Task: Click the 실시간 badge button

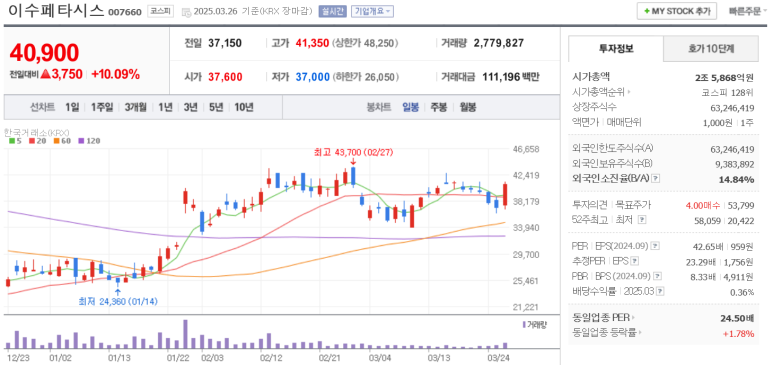Action: (333, 11)
